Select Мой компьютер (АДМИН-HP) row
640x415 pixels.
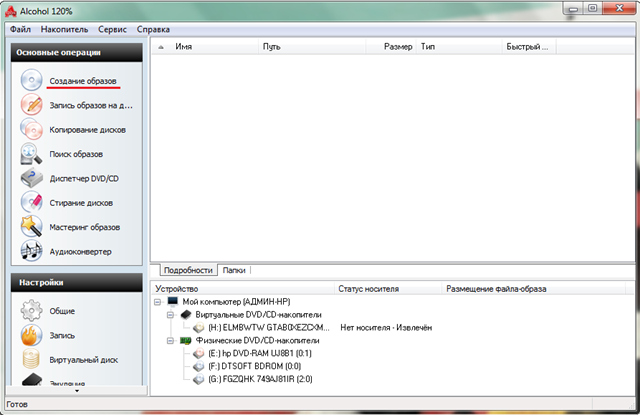click(236, 302)
